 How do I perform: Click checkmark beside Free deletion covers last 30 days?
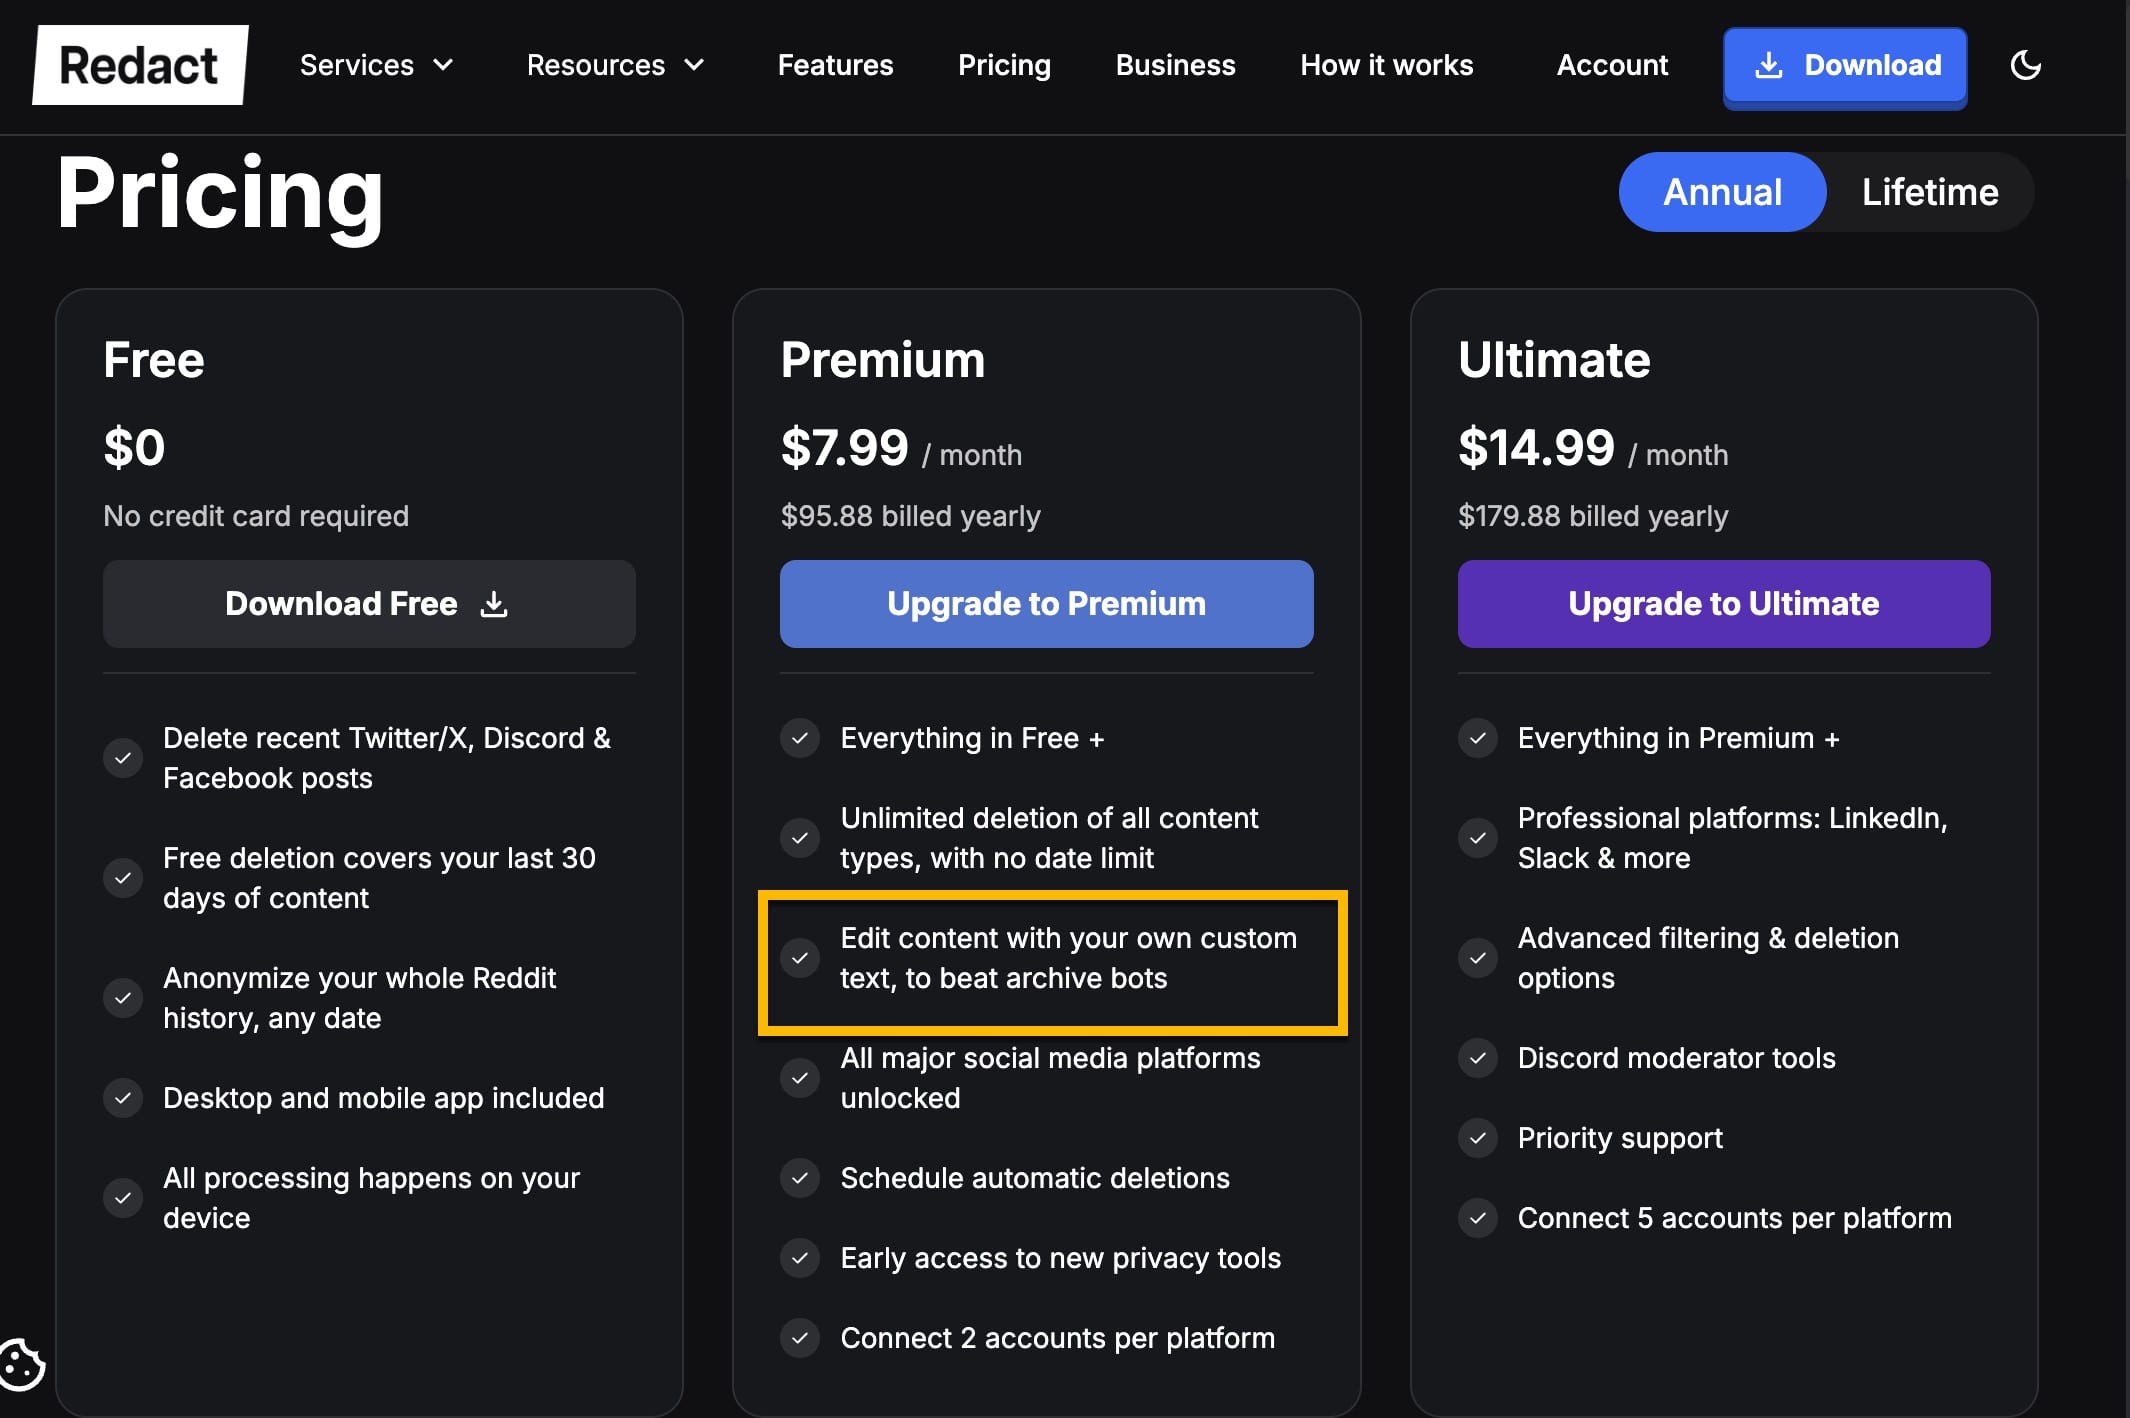(x=123, y=878)
